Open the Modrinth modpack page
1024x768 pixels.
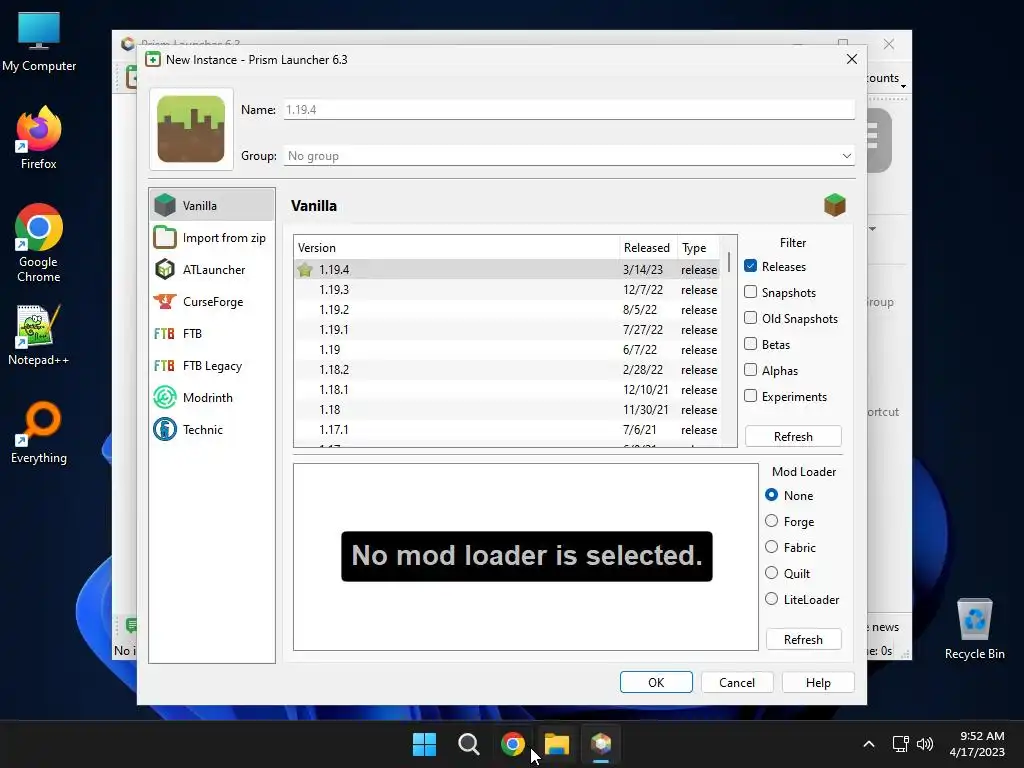pyautogui.click(x=212, y=398)
